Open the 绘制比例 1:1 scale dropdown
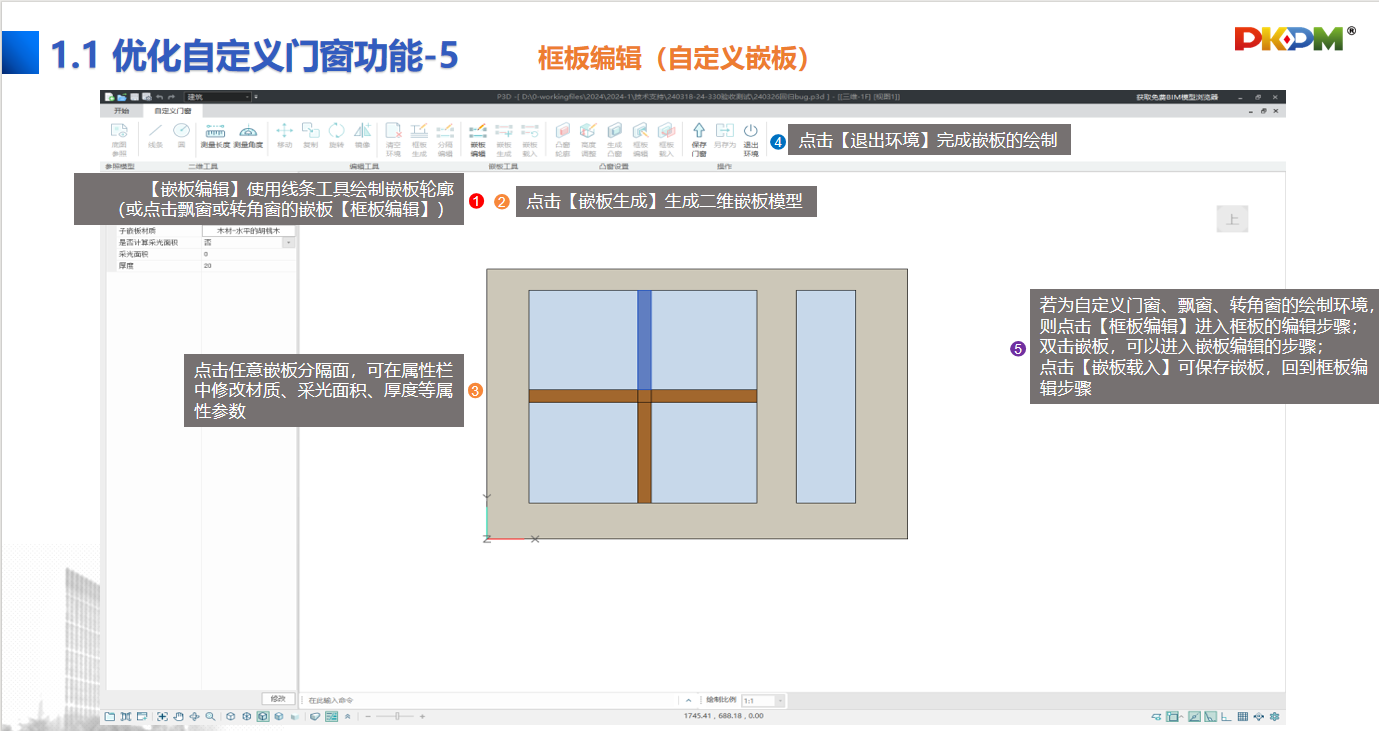The height and width of the screenshot is (731, 1379). pos(780,701)
